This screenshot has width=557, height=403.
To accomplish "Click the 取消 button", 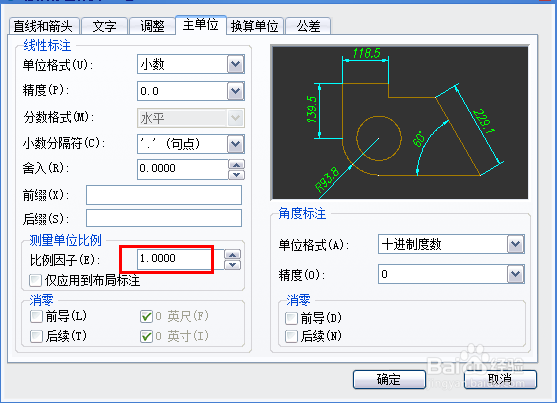I will [500, 380].
